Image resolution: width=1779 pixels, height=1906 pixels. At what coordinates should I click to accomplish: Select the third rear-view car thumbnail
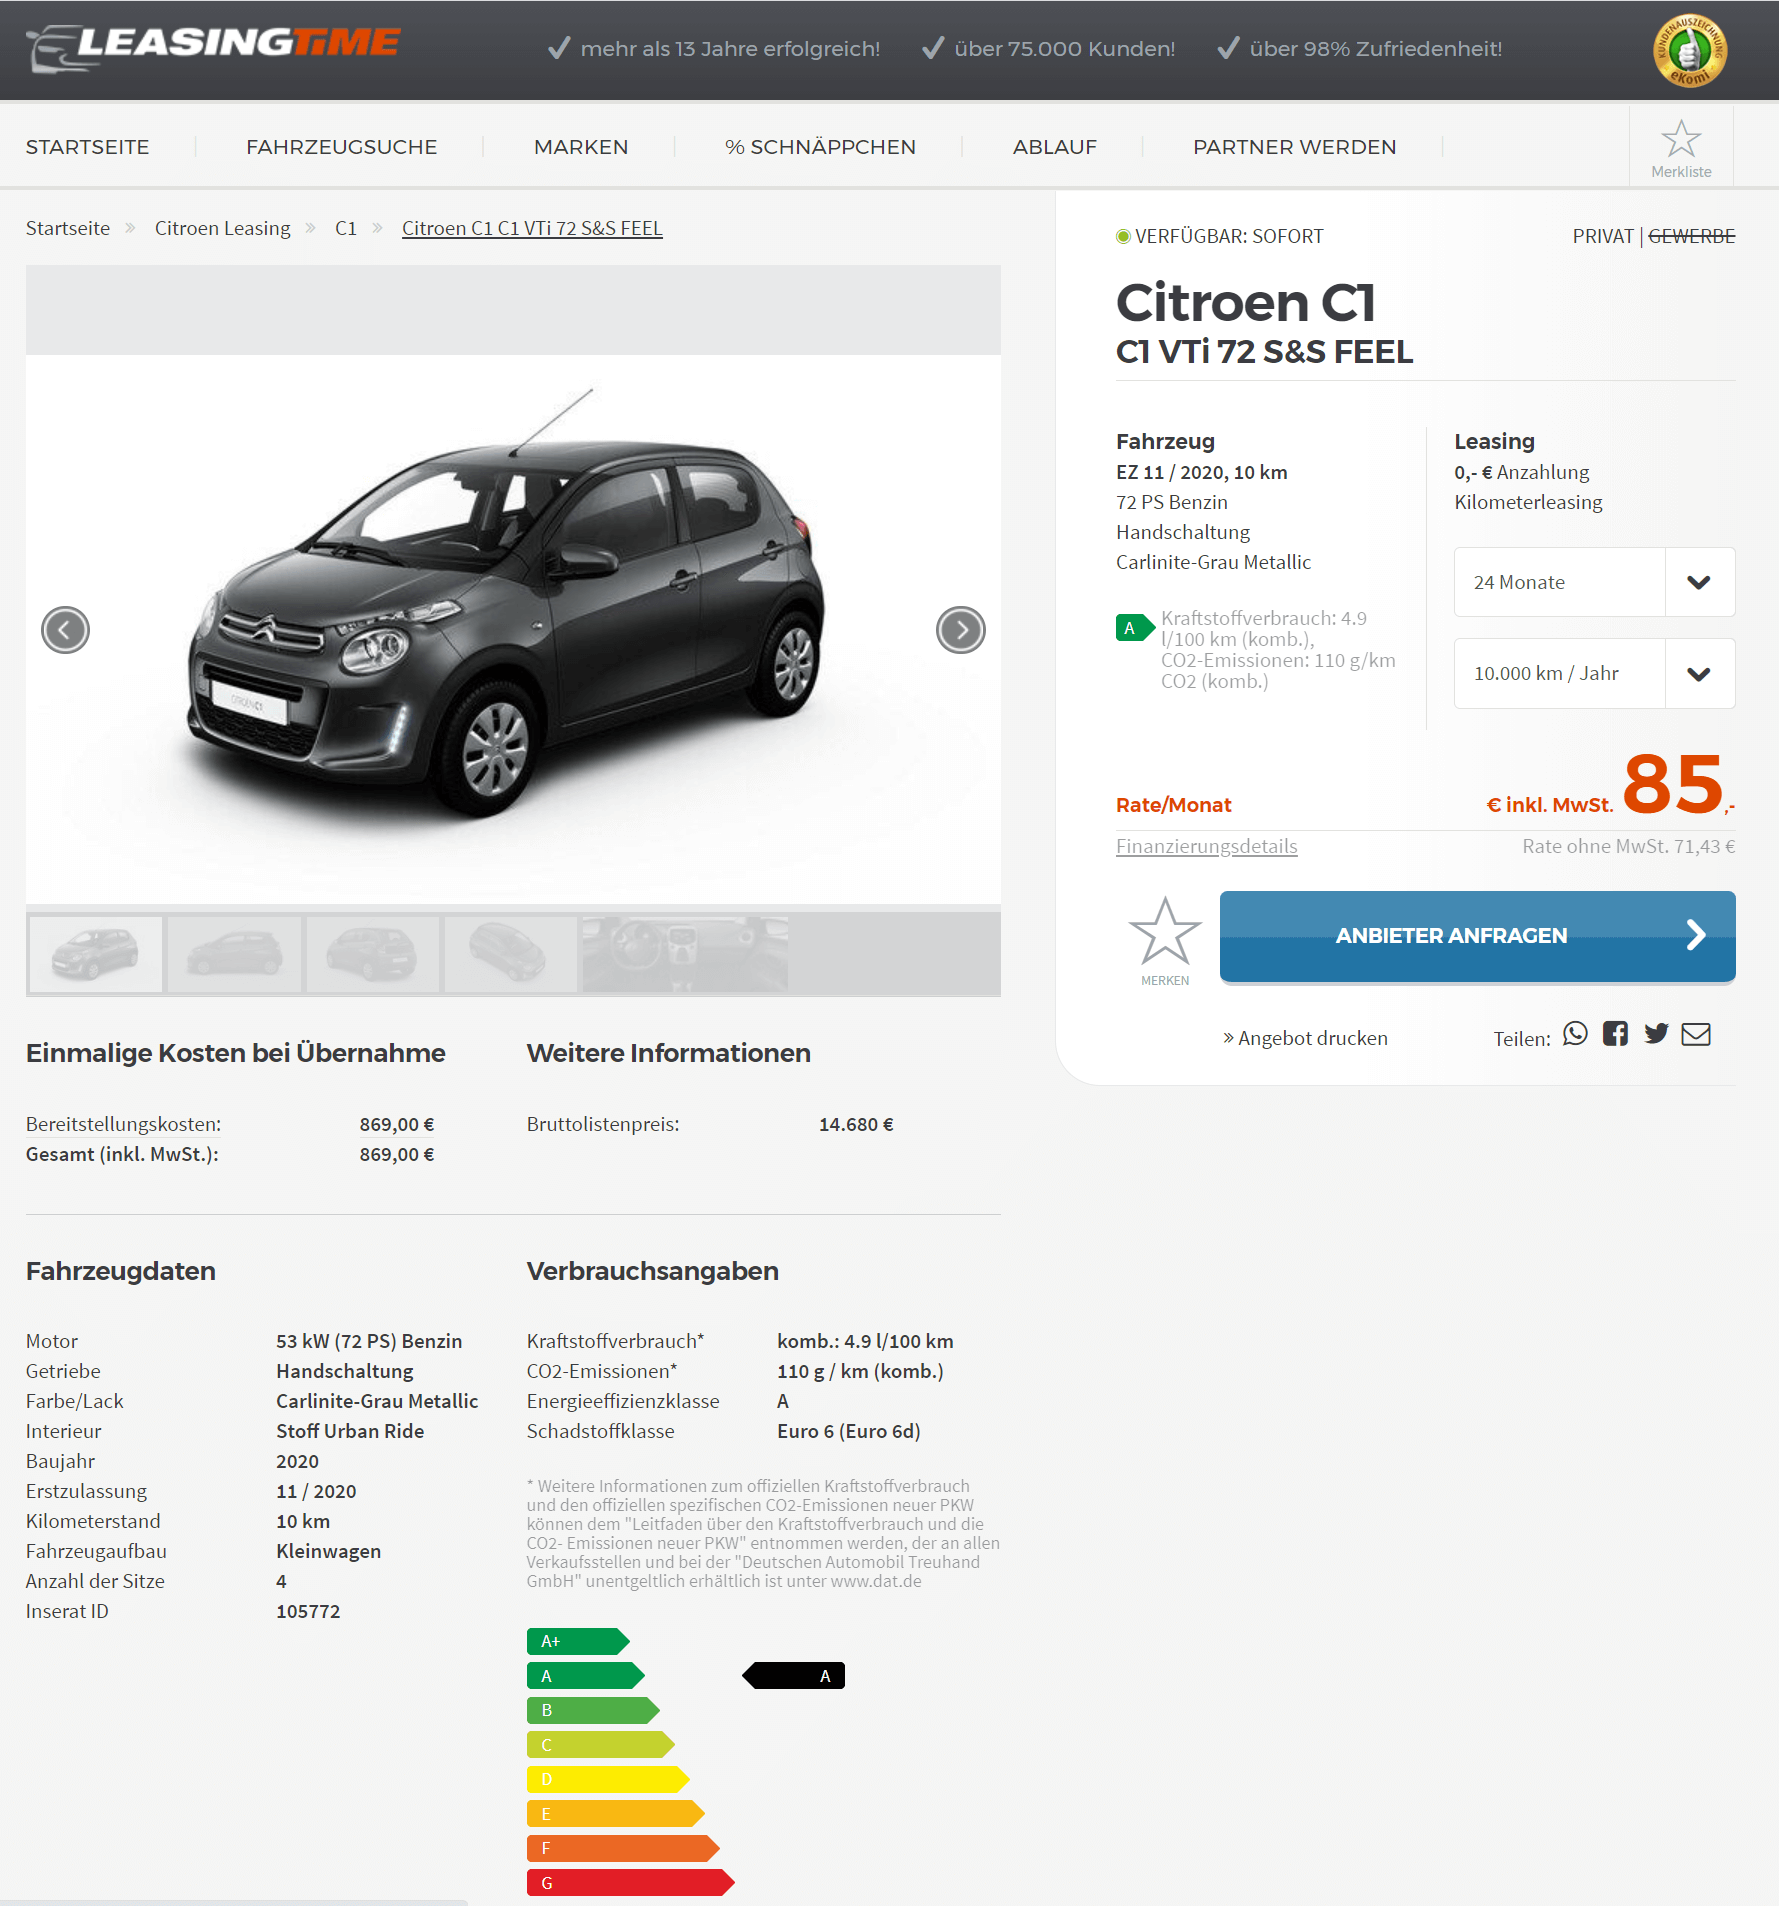click(372, 954)
